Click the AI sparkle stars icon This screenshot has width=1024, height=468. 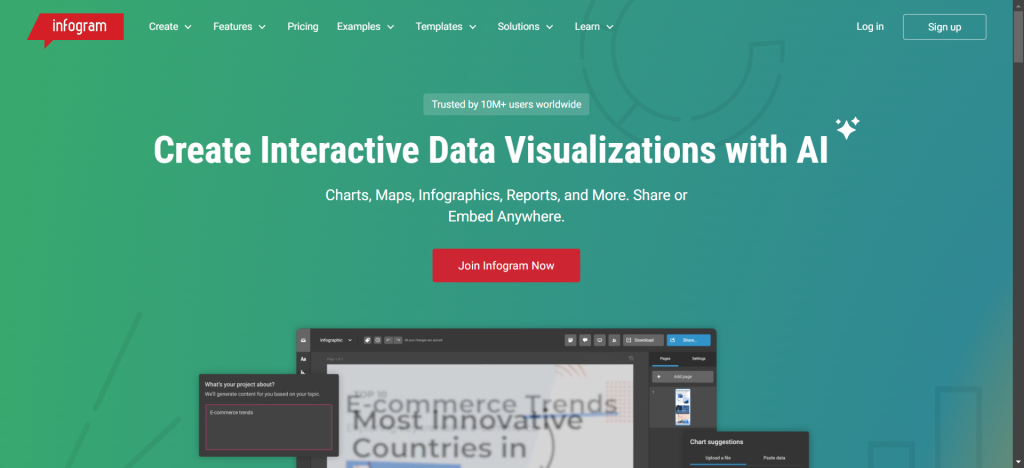848,128
